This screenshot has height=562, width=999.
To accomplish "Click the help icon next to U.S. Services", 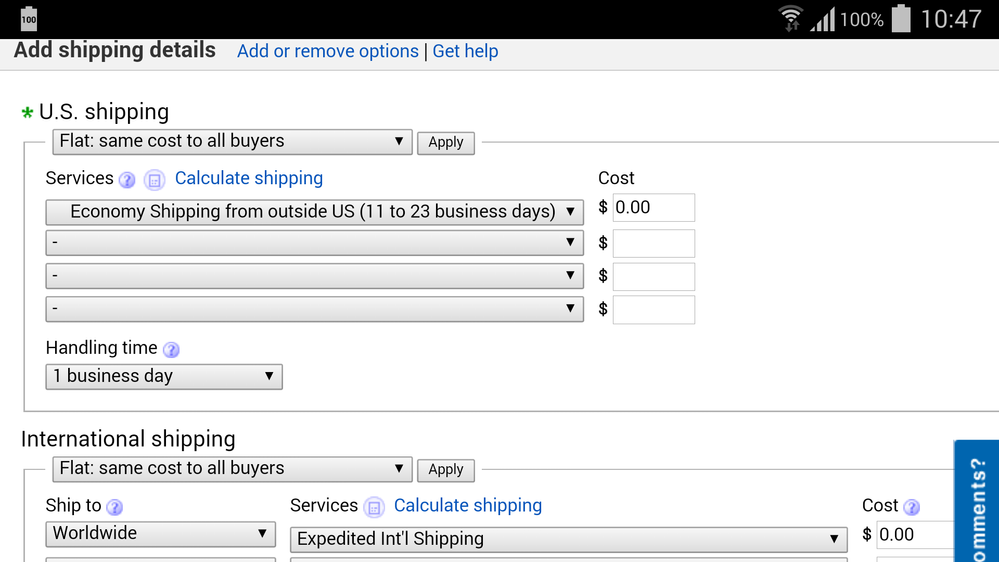I will tap(127, 180).
